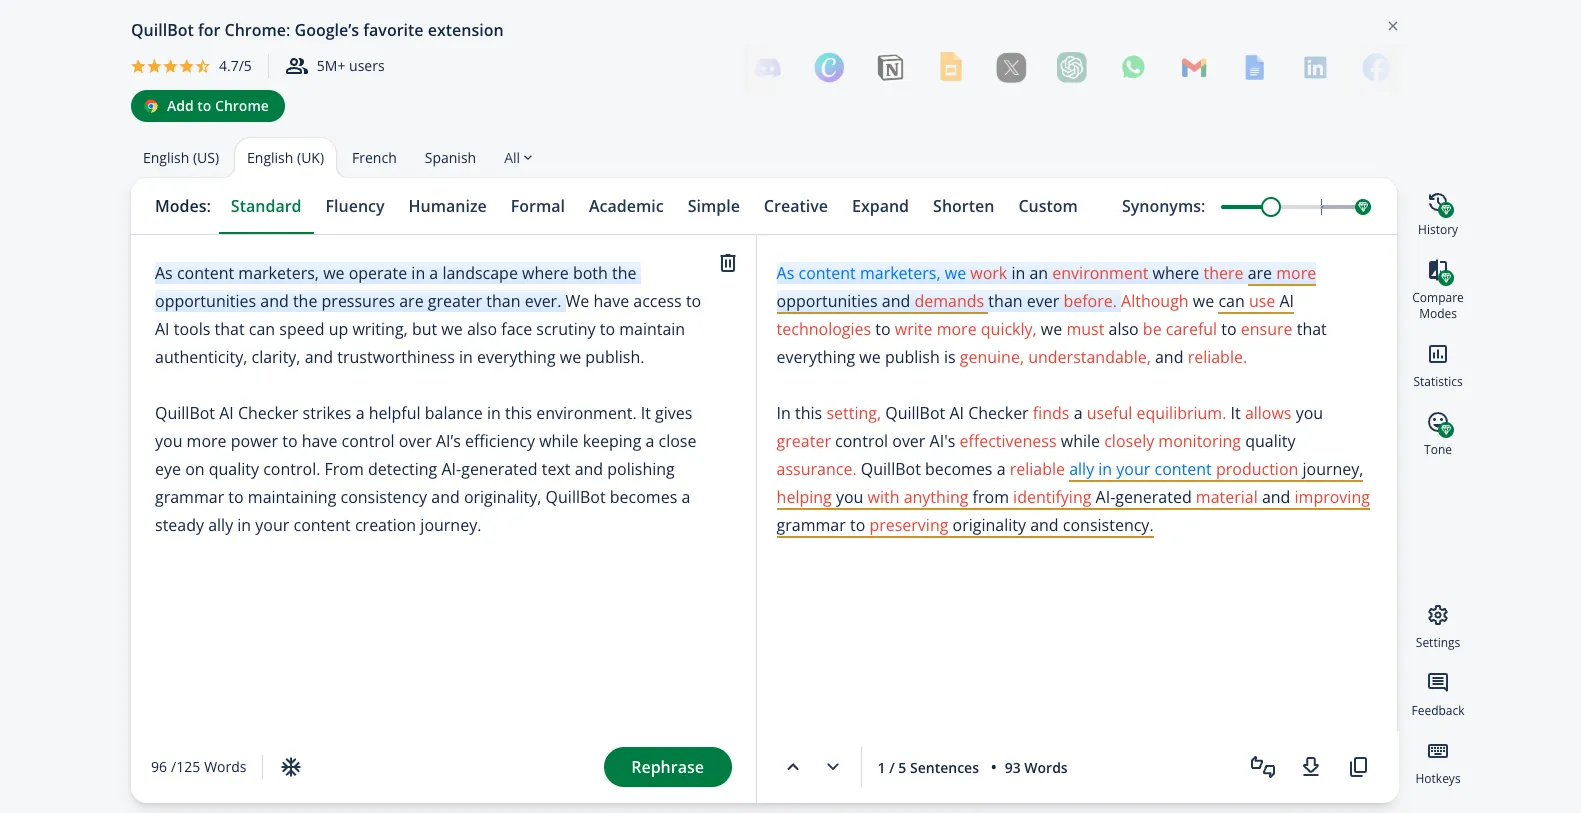Click the Gmail app icon

1194,68
